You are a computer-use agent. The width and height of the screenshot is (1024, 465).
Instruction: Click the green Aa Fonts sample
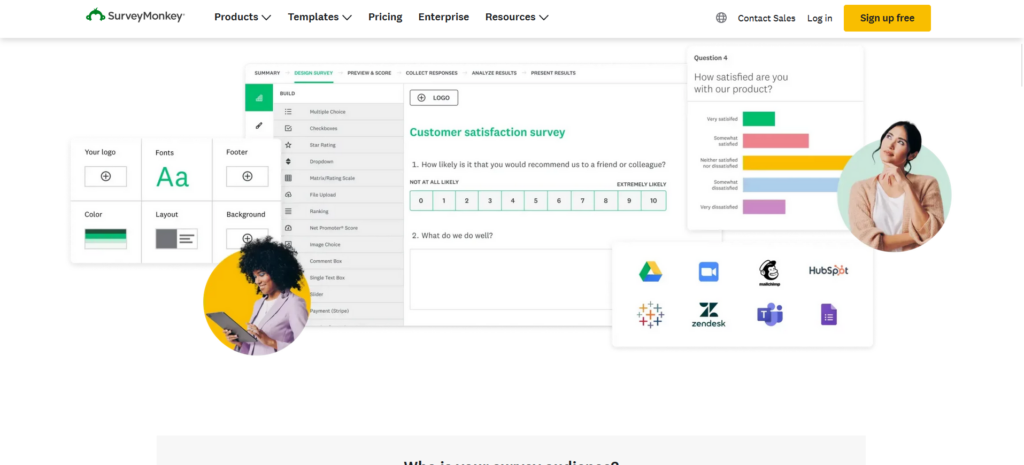coord(172,177)
